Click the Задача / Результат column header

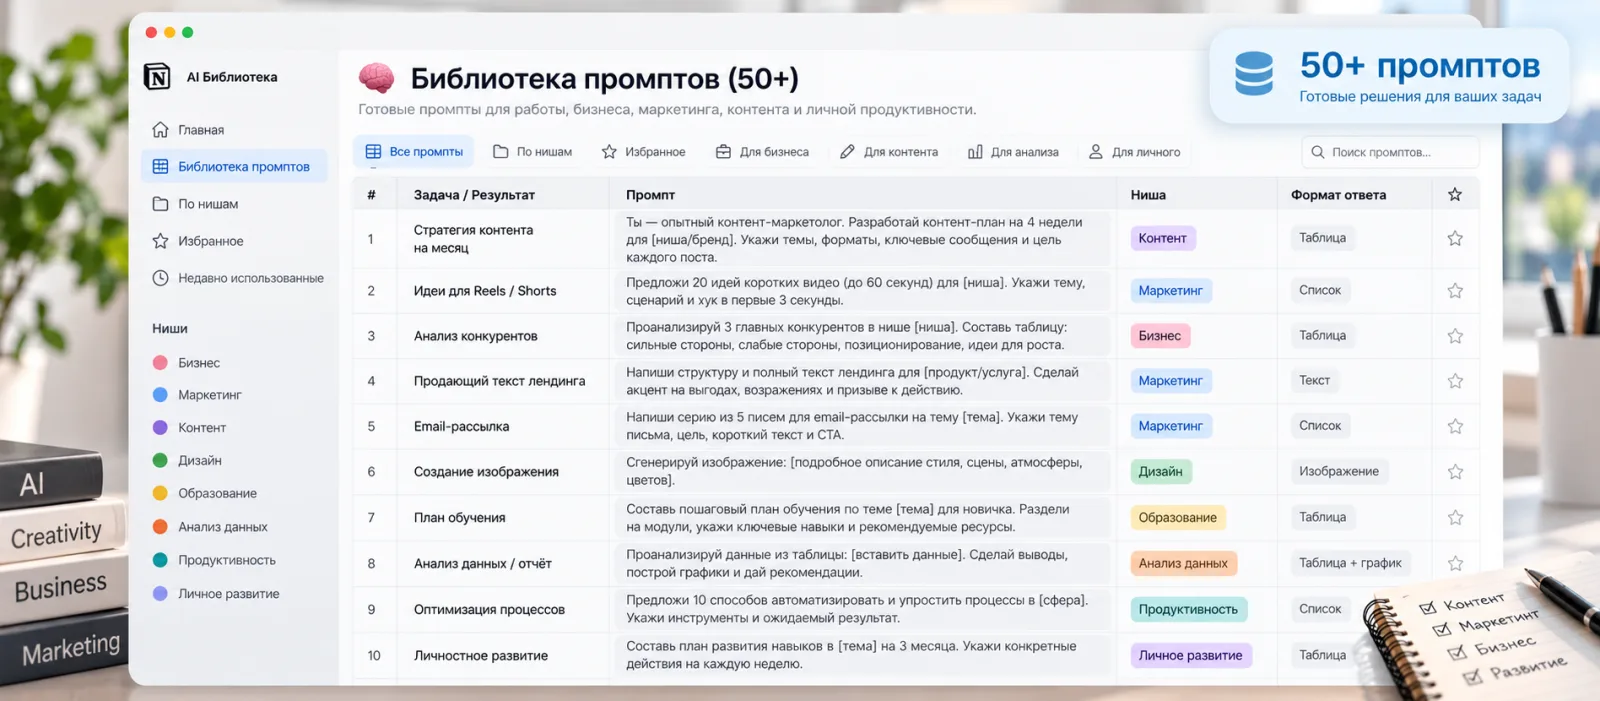(x=474, y=195)
